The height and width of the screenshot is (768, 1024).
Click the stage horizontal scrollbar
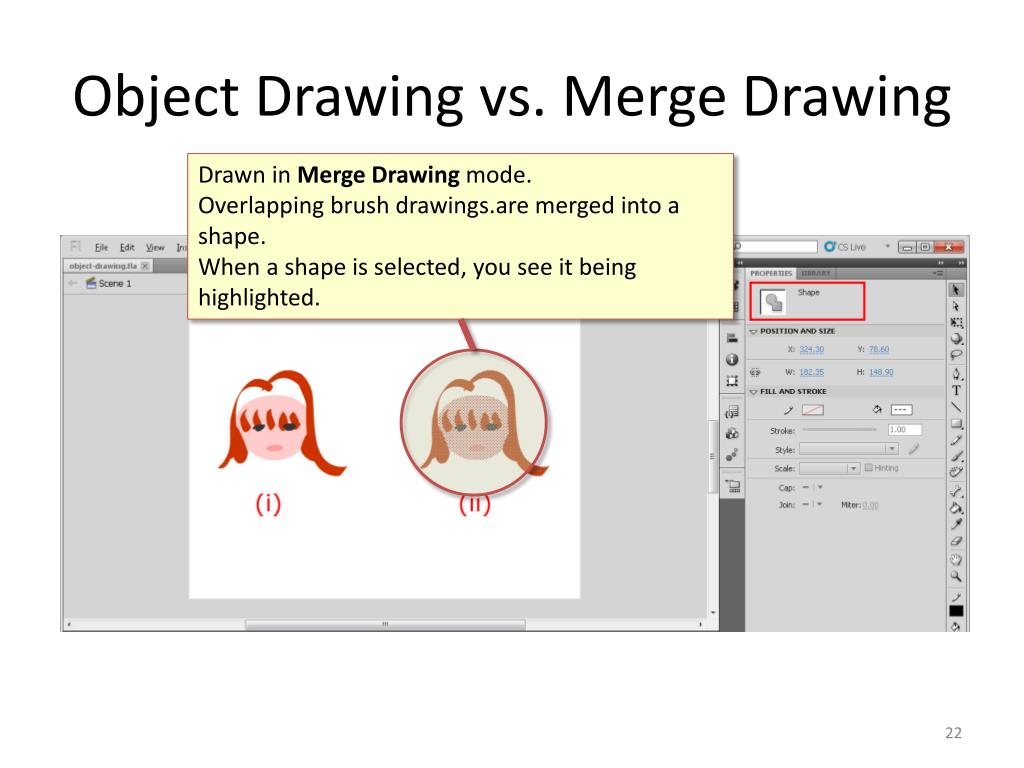coord(385,625)
